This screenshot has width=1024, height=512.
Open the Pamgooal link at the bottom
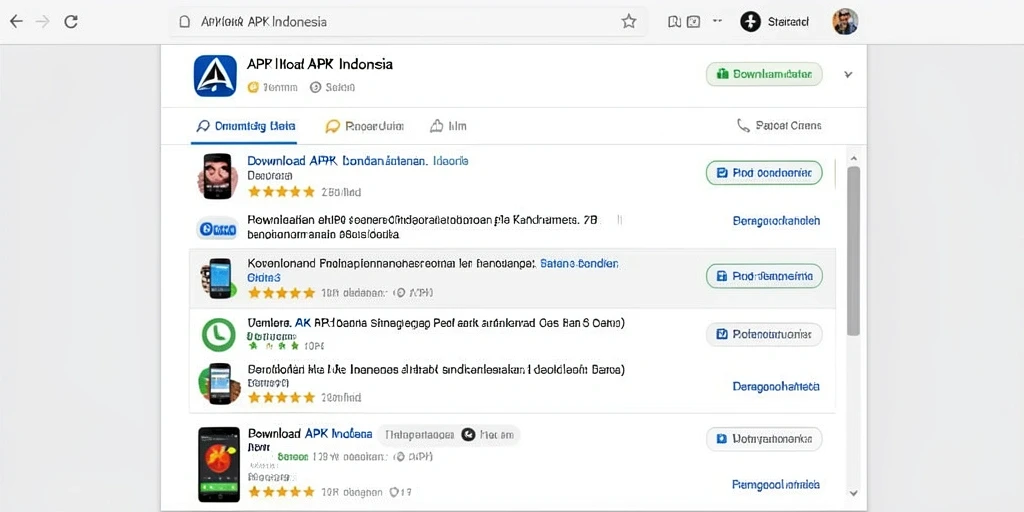(776, 485)
